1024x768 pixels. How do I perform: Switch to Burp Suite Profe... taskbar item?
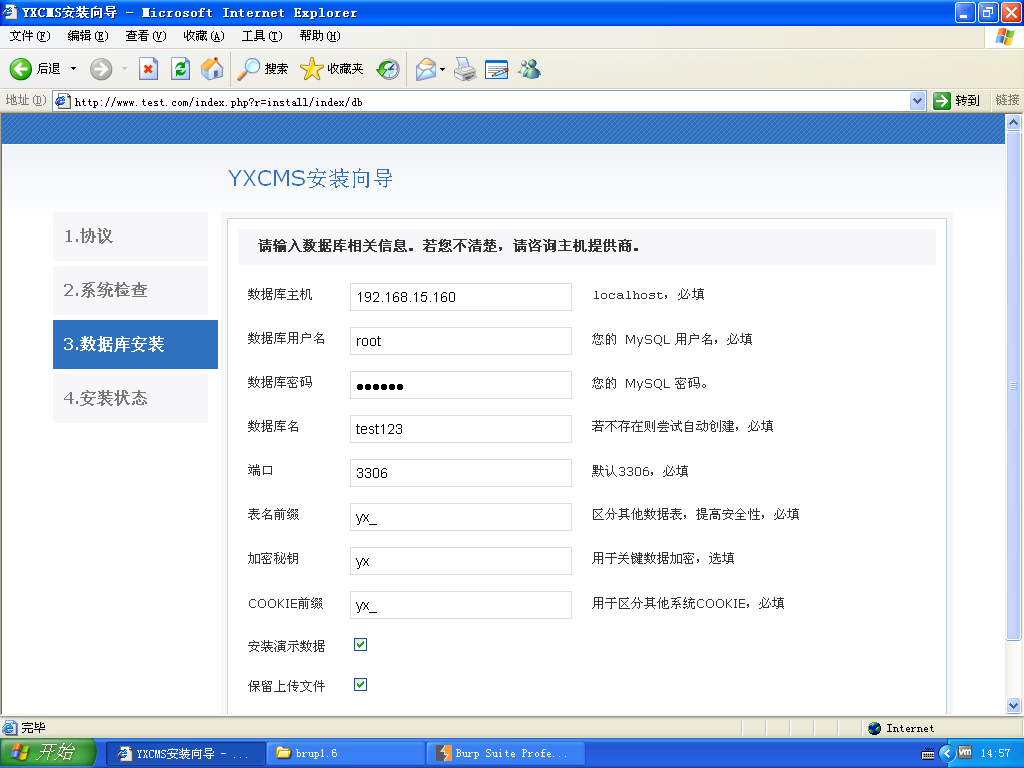(x=506, y=754)
